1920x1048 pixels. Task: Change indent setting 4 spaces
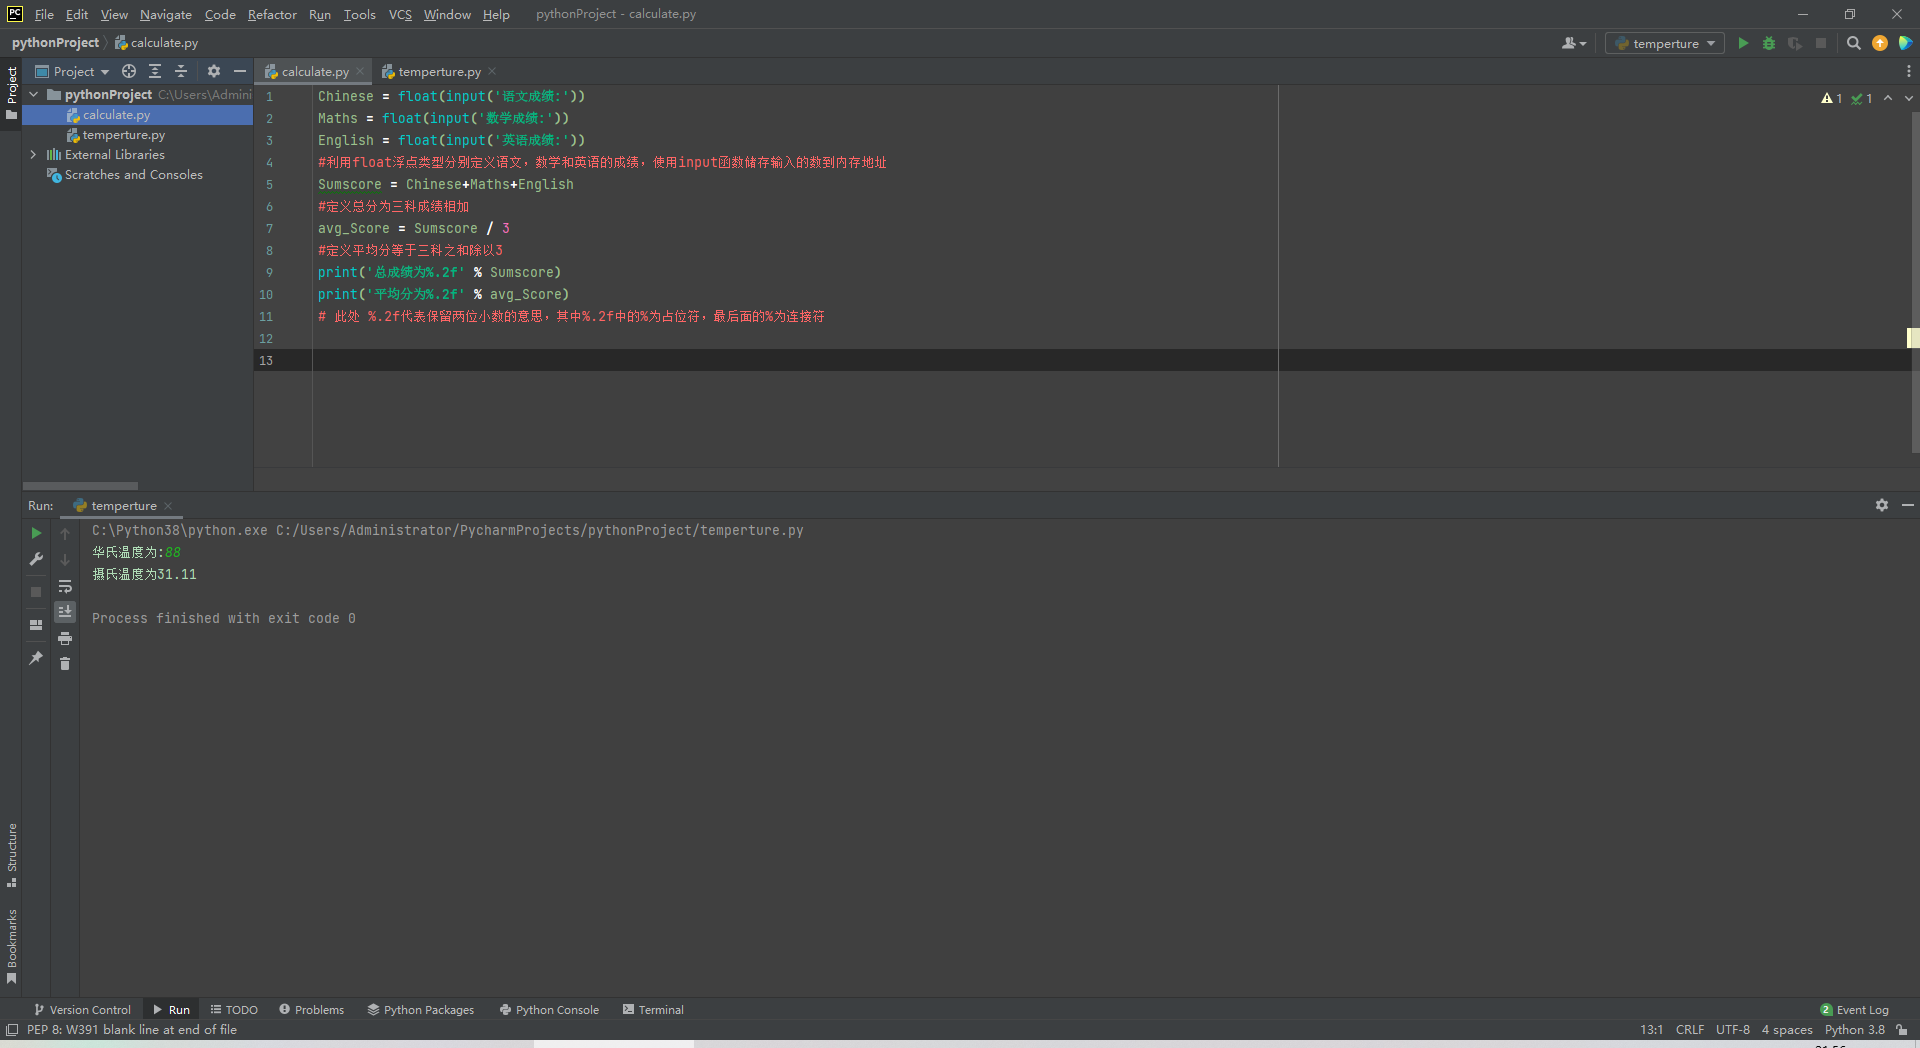click(1787, 1029)
